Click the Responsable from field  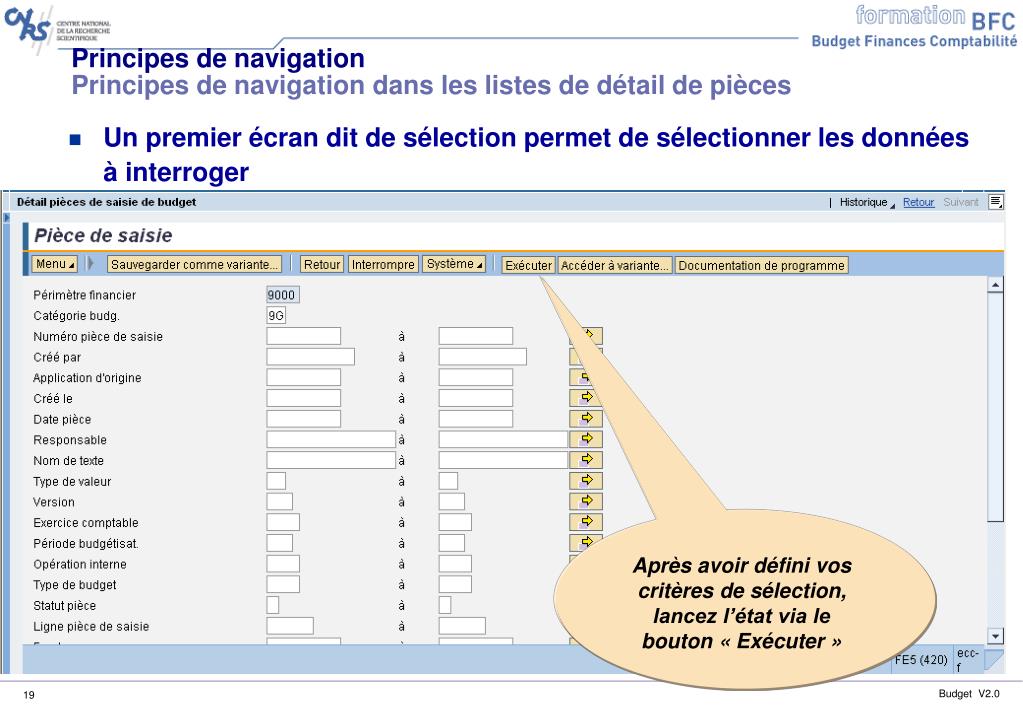click(331, 439)
